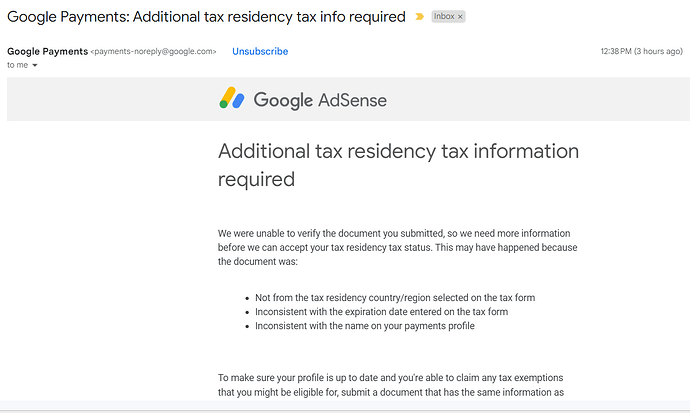690x413 pixels.
Task: Click the Google AdSense logo icon
Action: click(232, 99)
